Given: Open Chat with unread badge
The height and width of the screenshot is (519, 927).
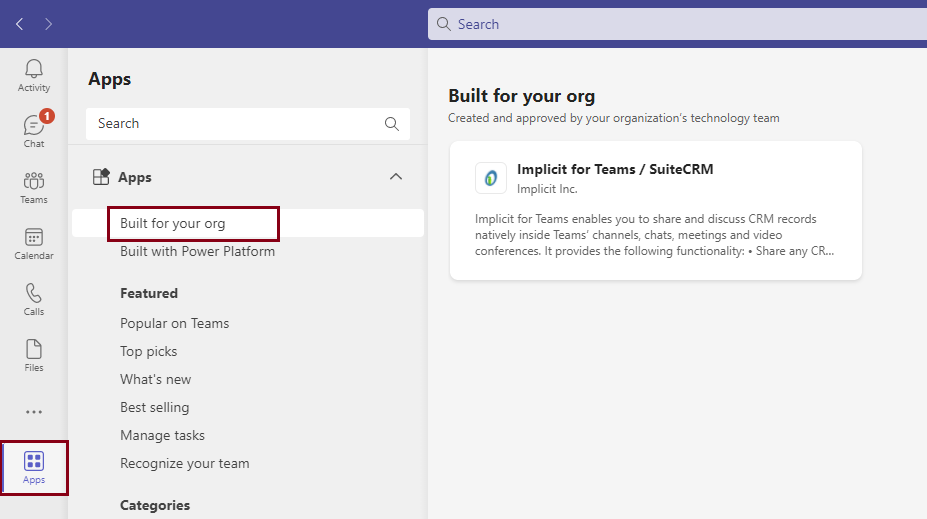Looking at the screenshot, I should 34,130.
